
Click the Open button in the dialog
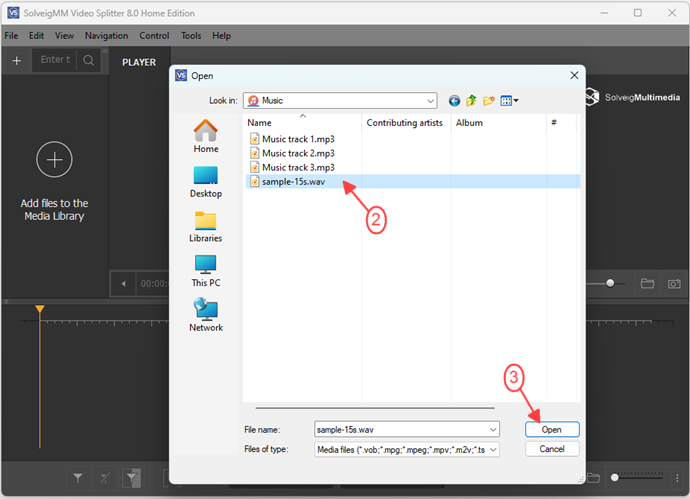point(552,429)
